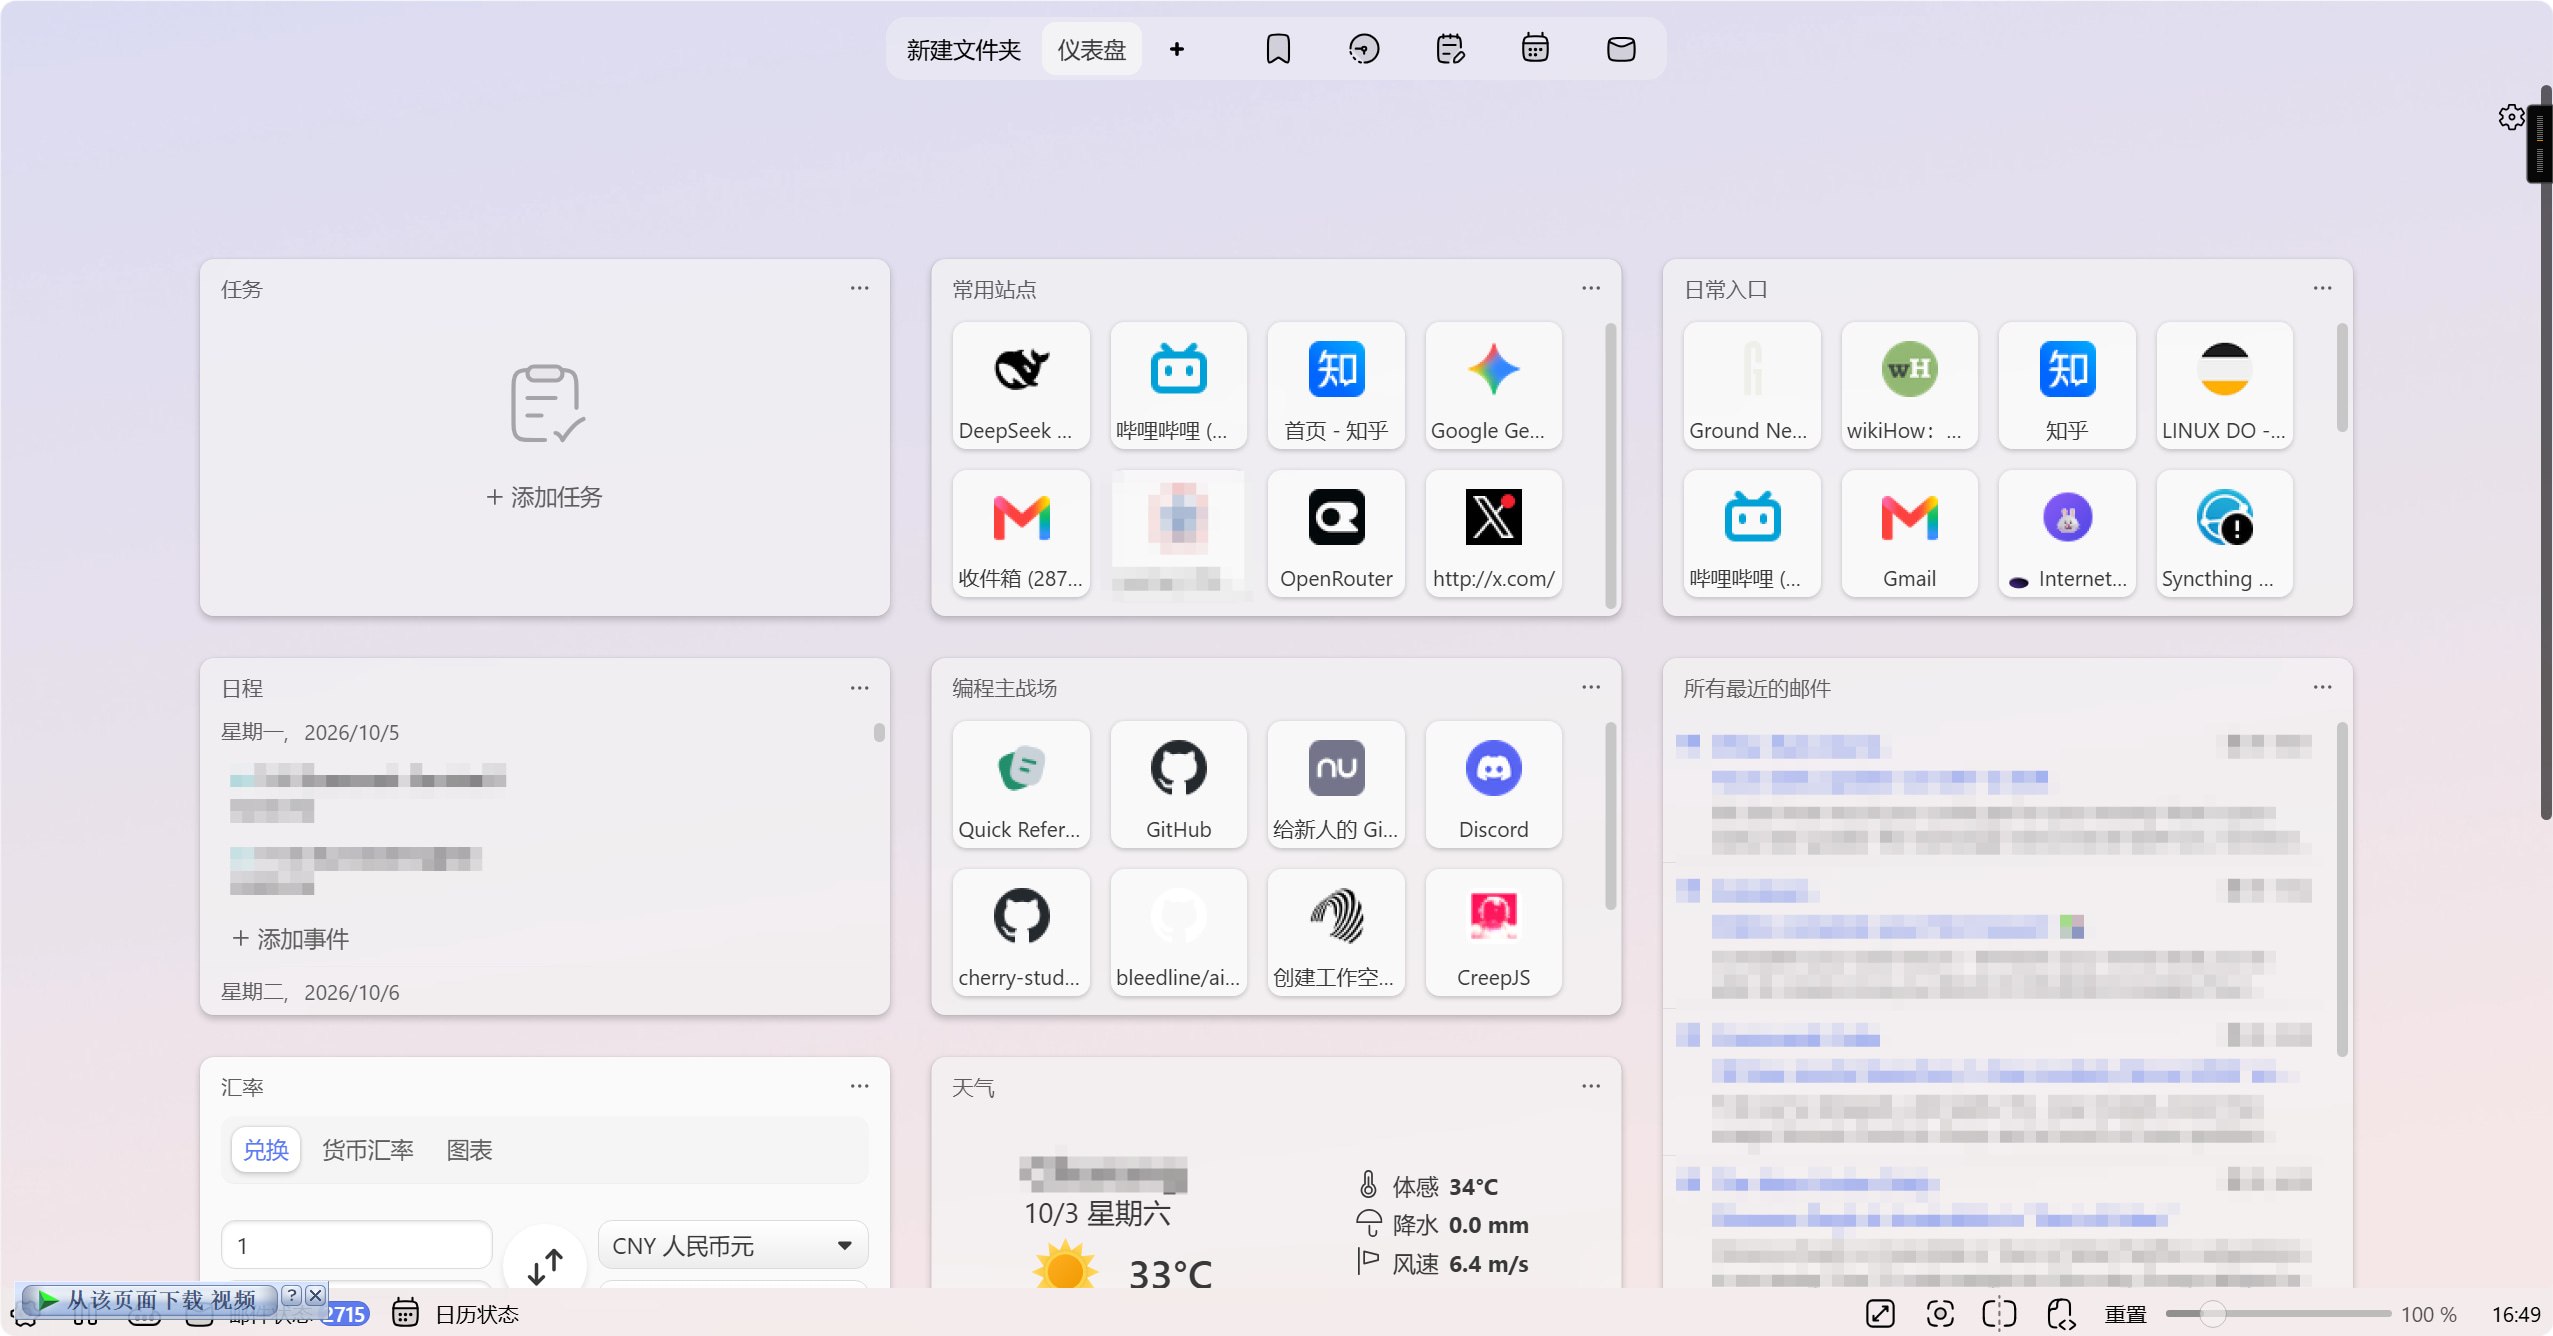Click + 添加事件 in 日程
The image size is (2553, 1336).
[x=290, y=938]
